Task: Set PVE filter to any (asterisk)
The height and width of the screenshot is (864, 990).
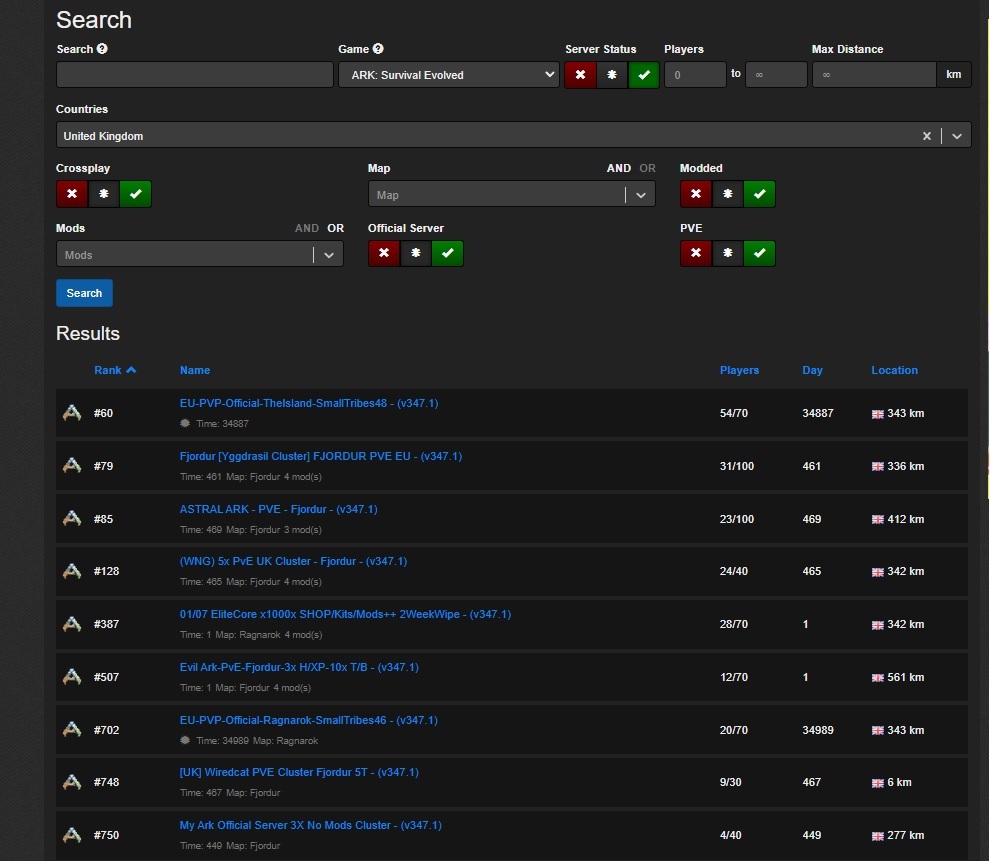Action: point(727,253)
